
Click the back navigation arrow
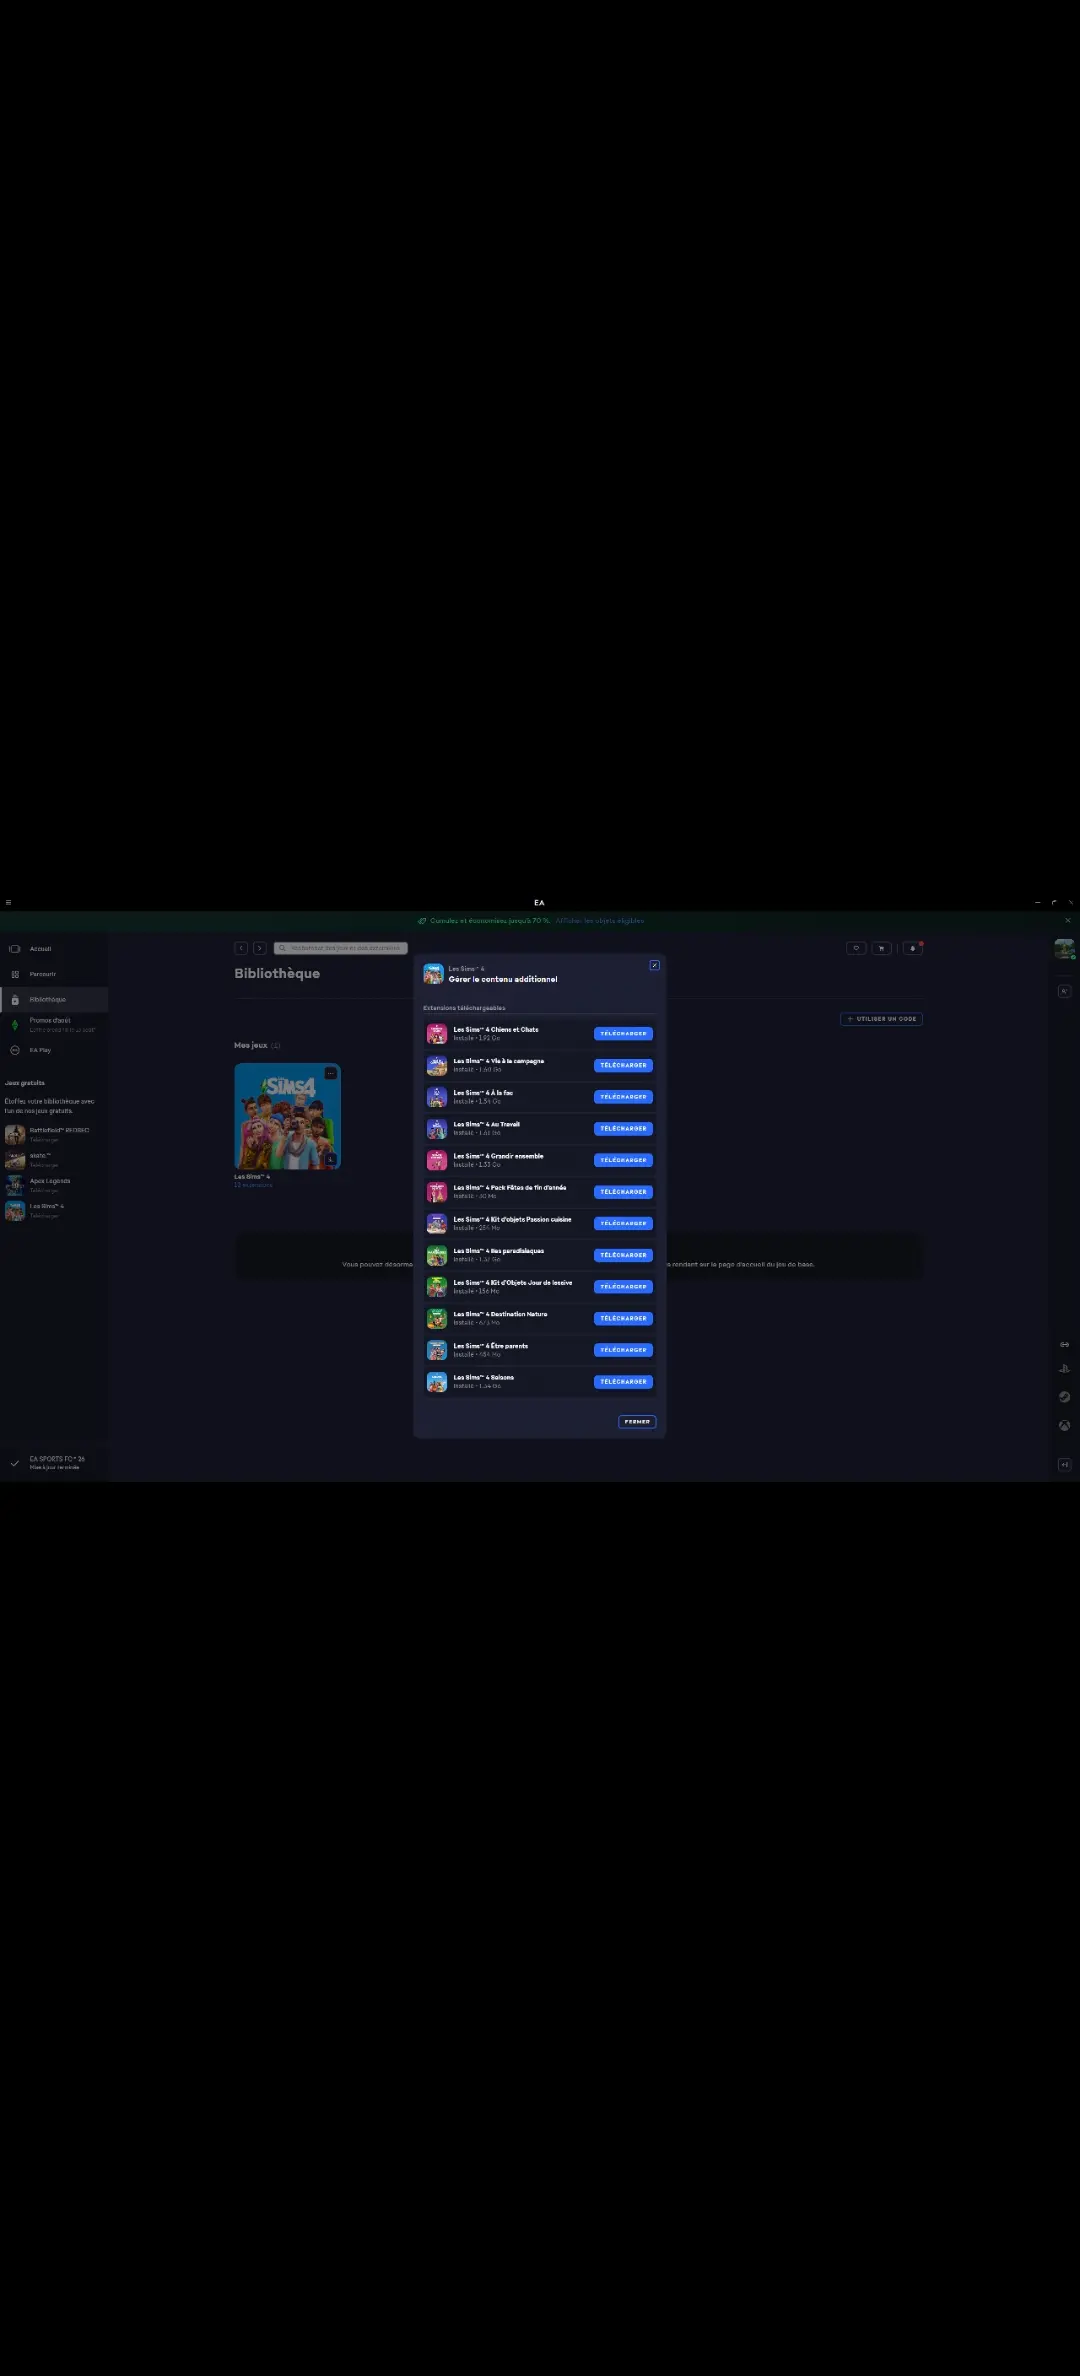coord(241,948)
